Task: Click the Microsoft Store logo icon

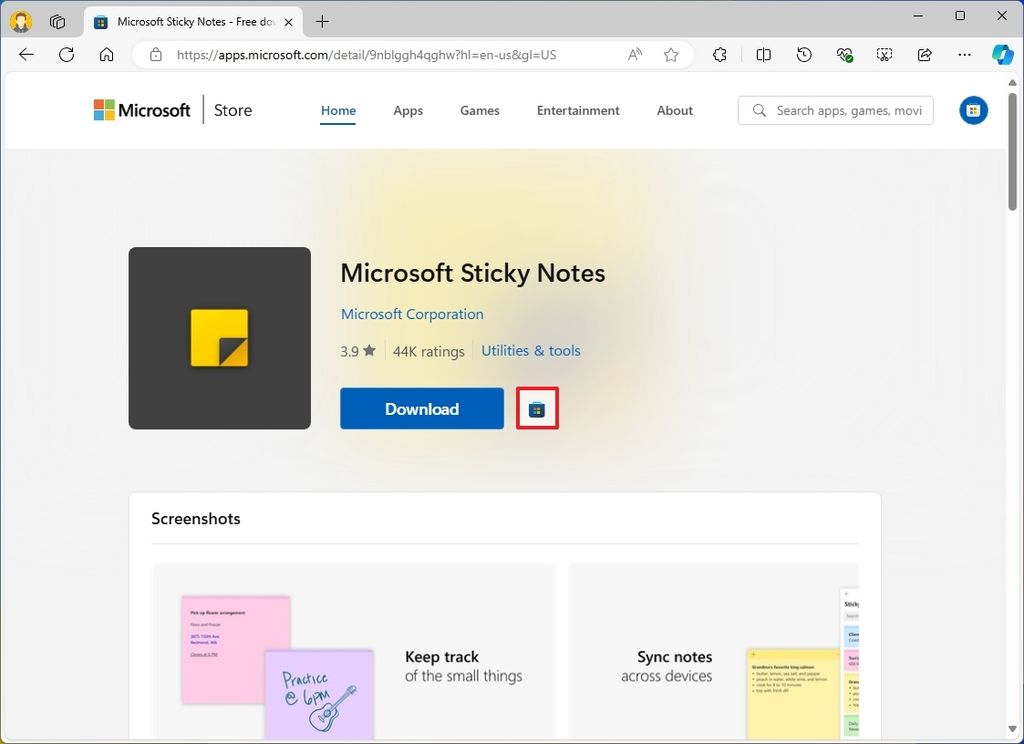Action: coord(103,109)
